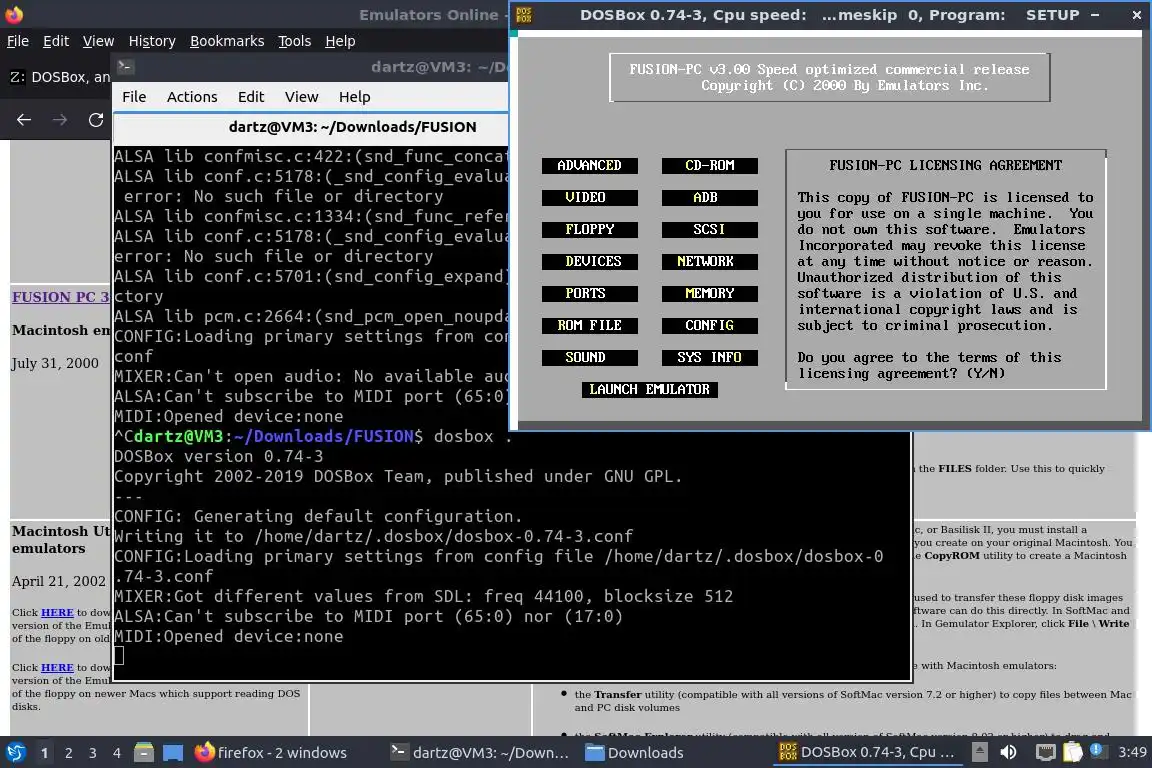
Task: Click the update notification tray icon
Action: coord(1097,750)
